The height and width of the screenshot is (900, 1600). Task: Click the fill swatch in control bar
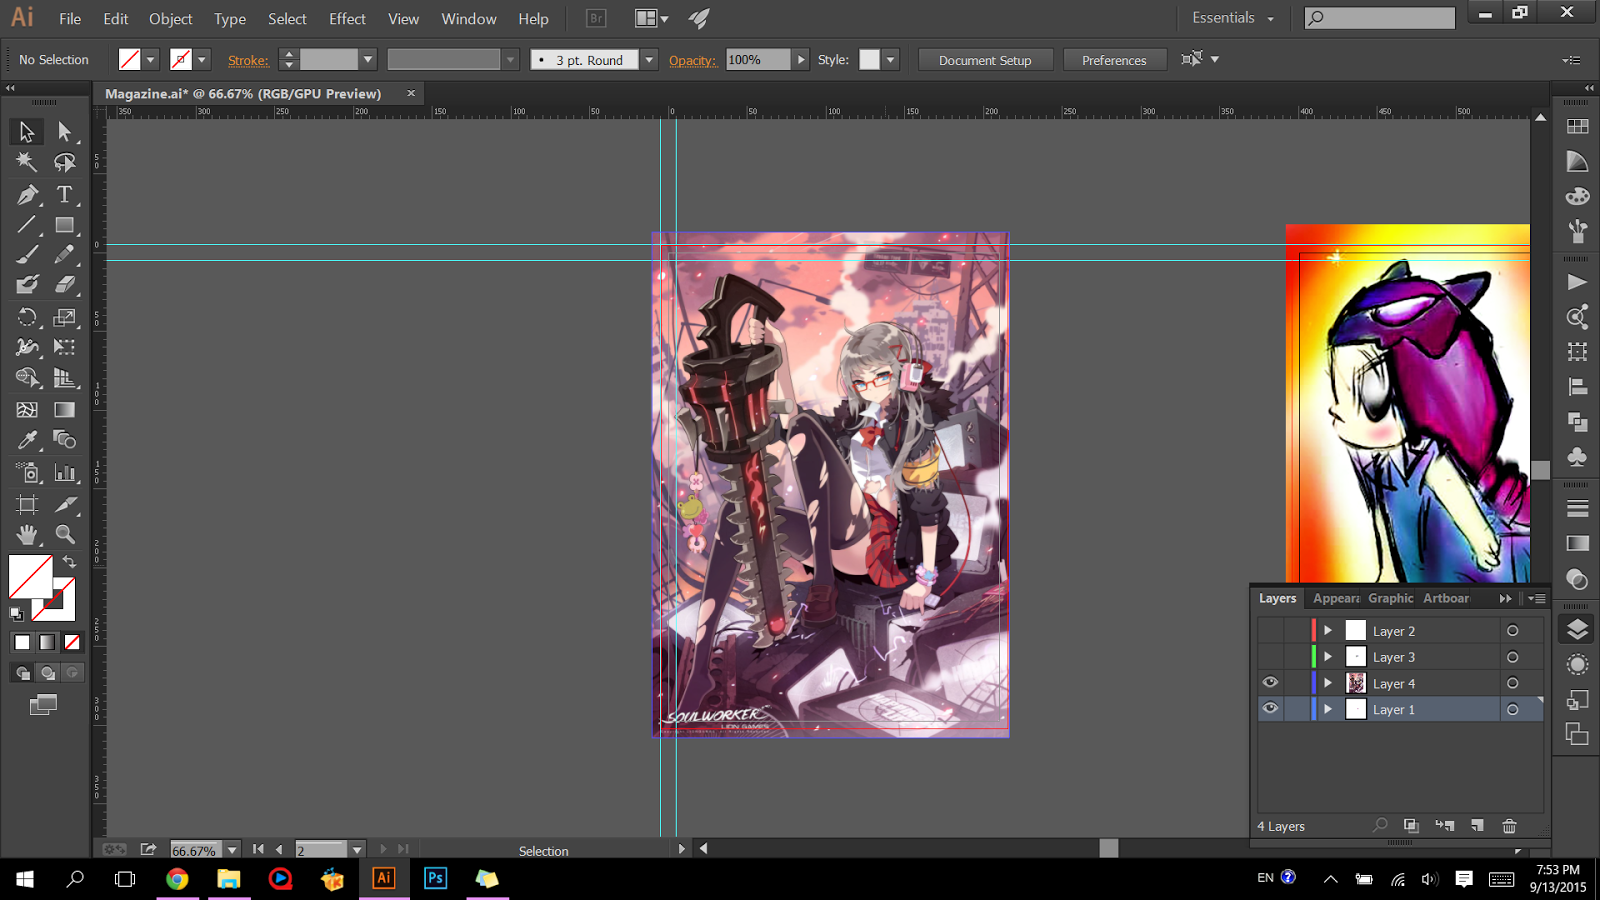coord(129,60)
